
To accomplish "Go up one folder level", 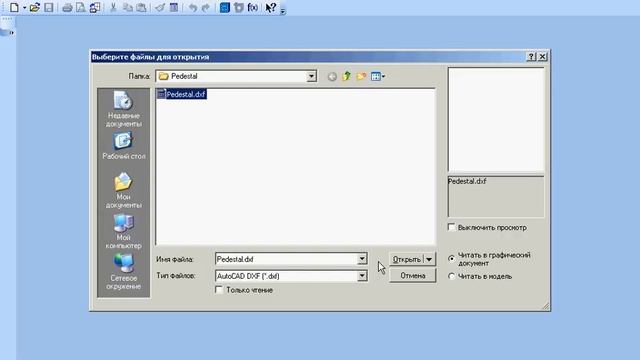I will (347, 76).
